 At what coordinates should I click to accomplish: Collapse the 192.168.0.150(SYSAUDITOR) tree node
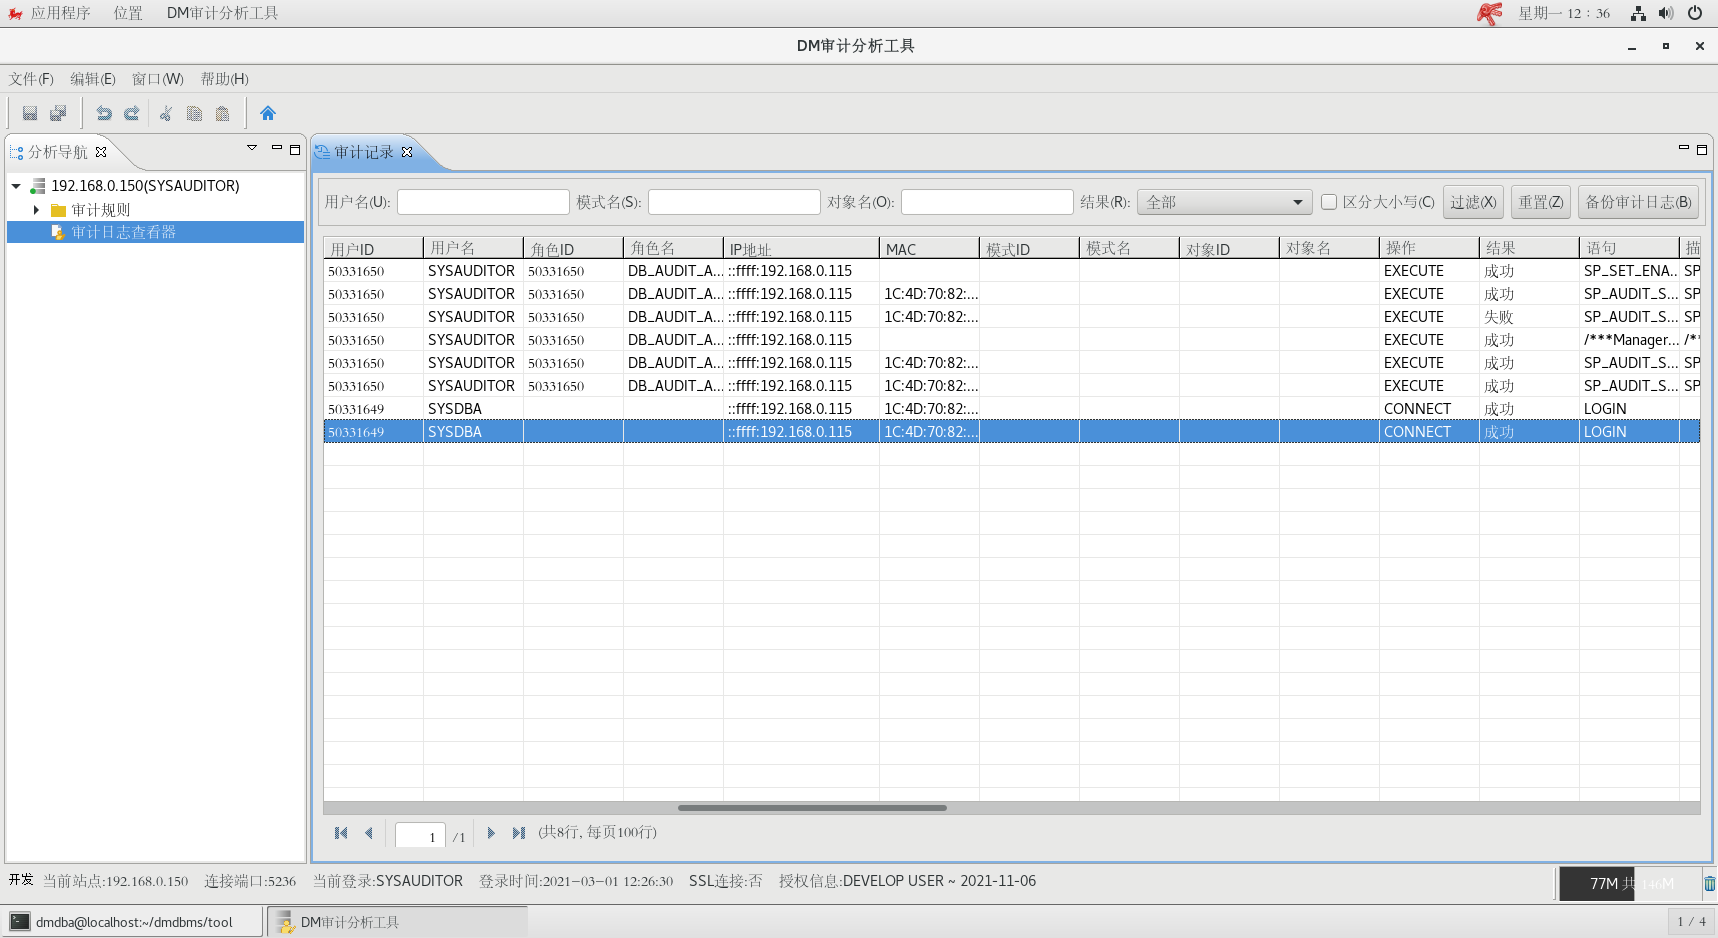[16, 186]
